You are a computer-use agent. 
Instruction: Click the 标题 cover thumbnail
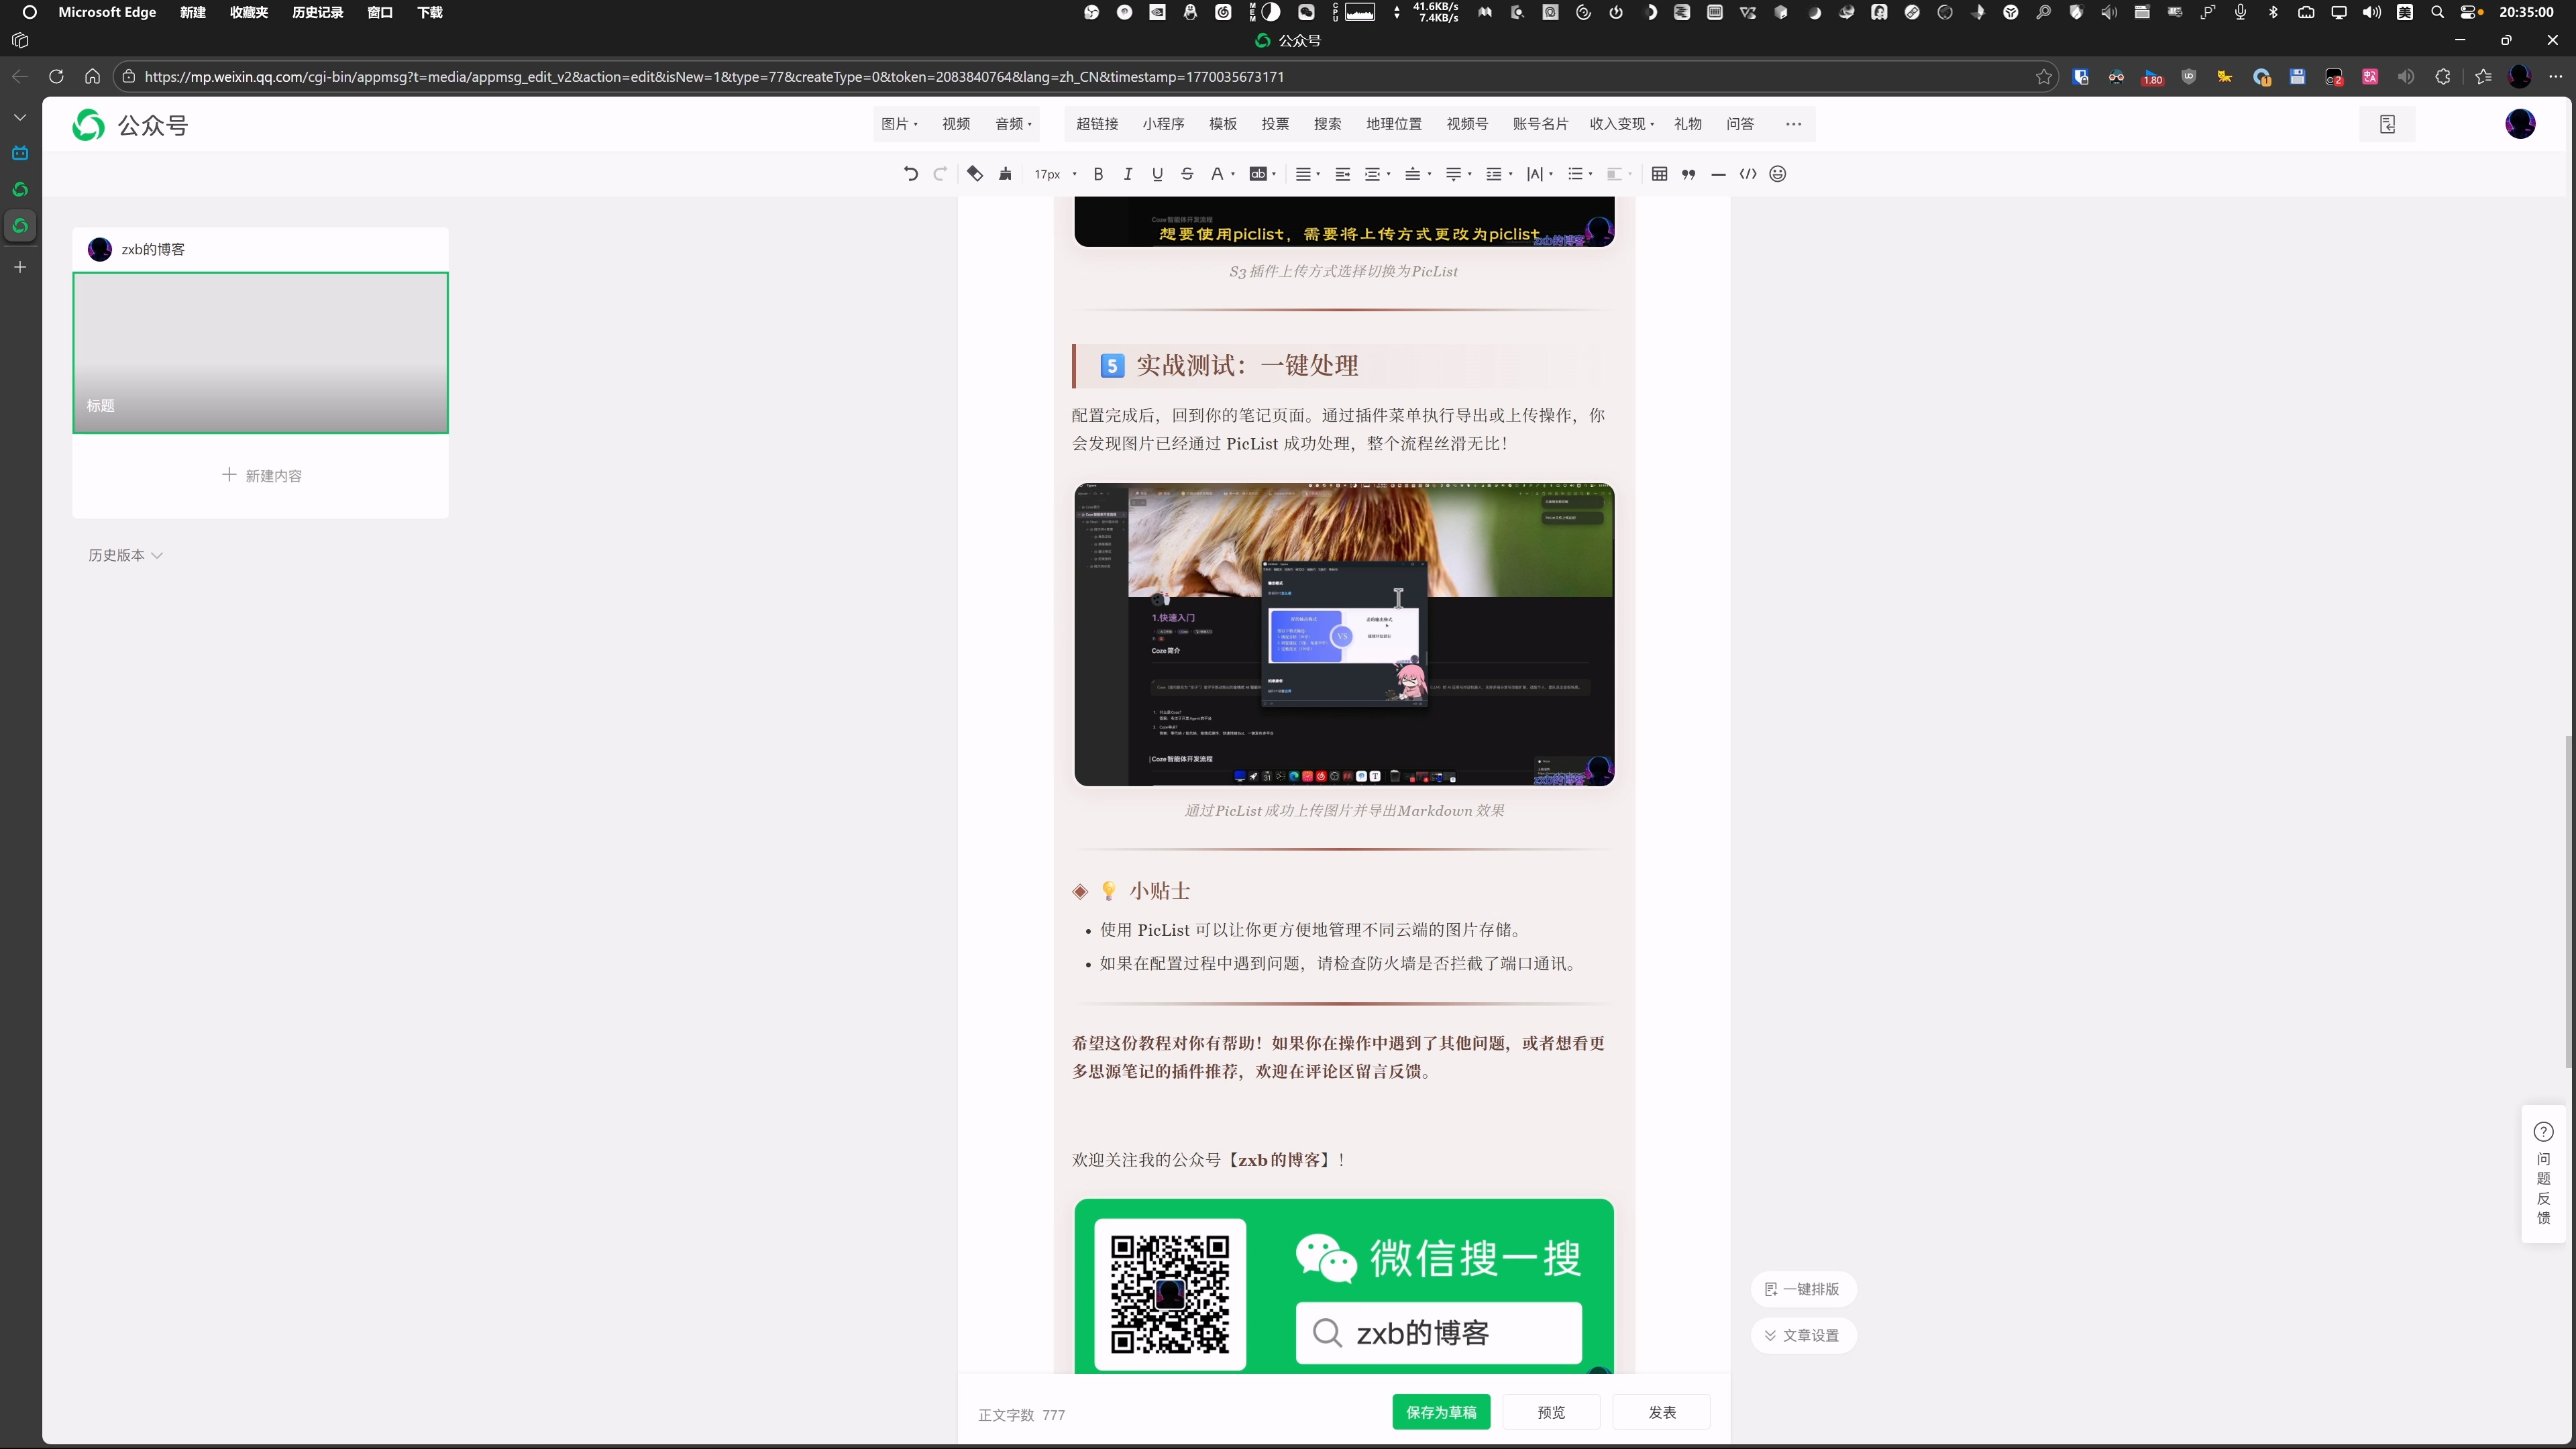(260, 352)
